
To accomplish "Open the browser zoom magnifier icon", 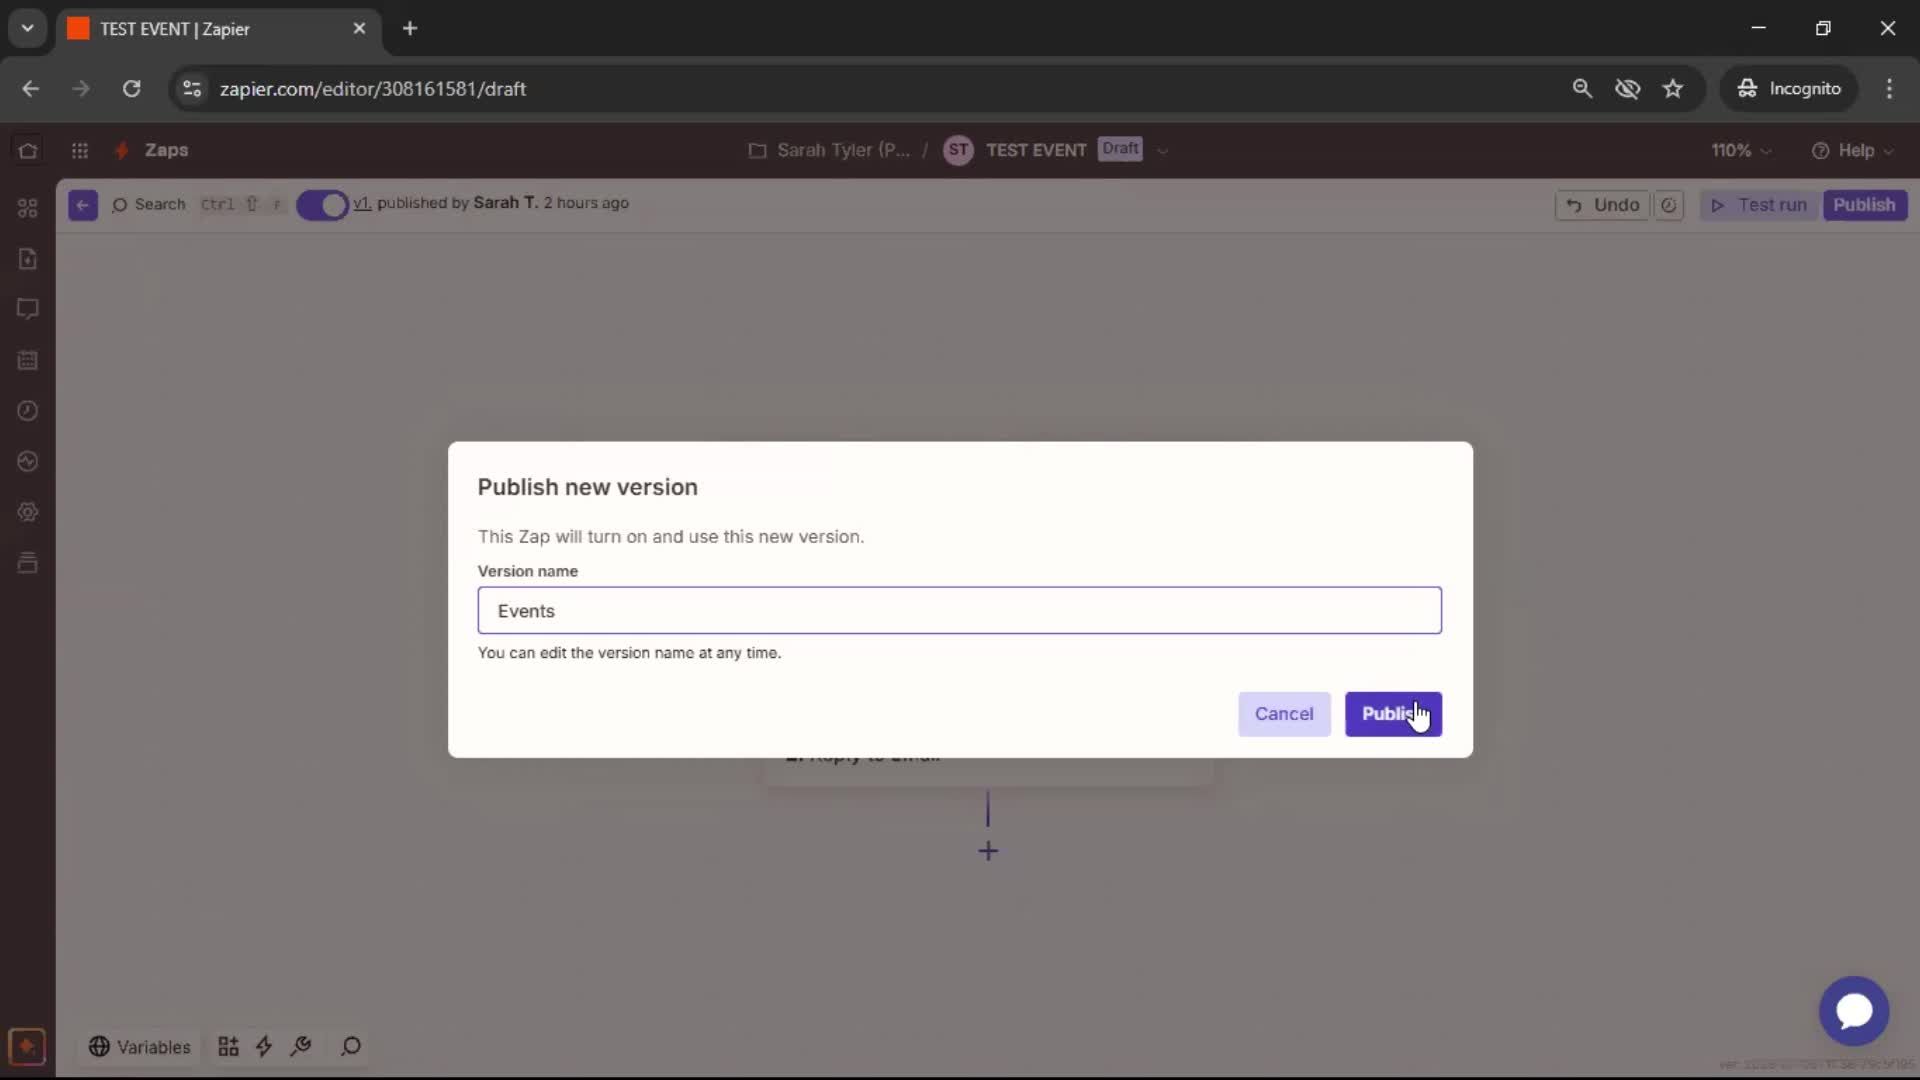I will [1582, 89].
